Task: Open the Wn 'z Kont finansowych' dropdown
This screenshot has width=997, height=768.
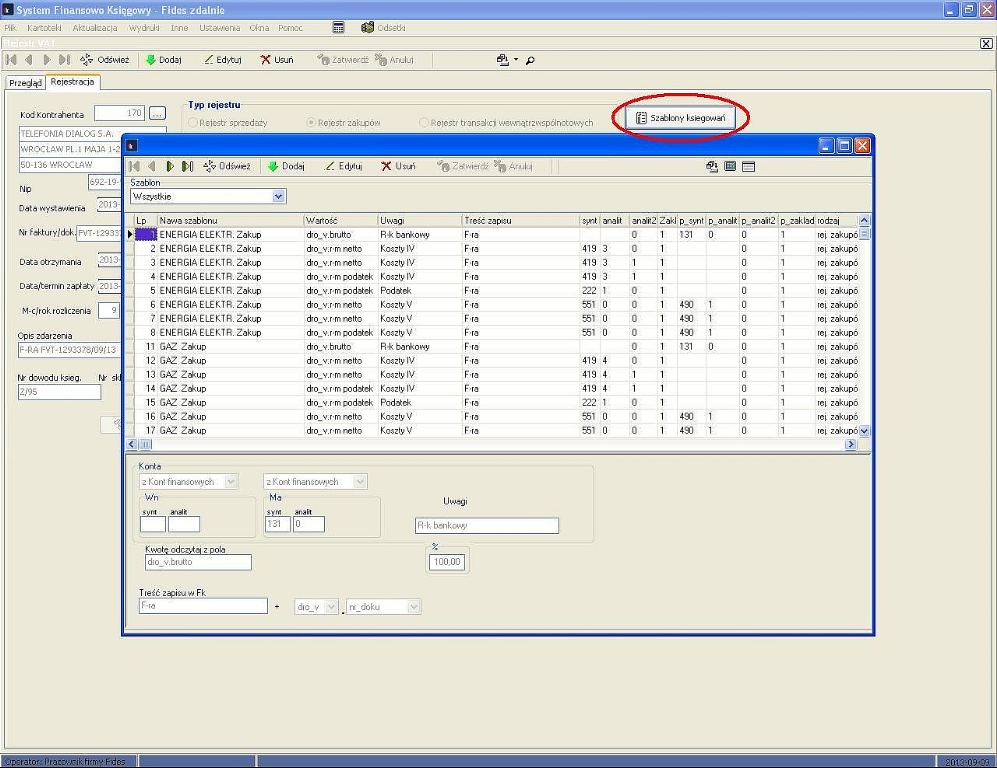Action: coord(231,481)
